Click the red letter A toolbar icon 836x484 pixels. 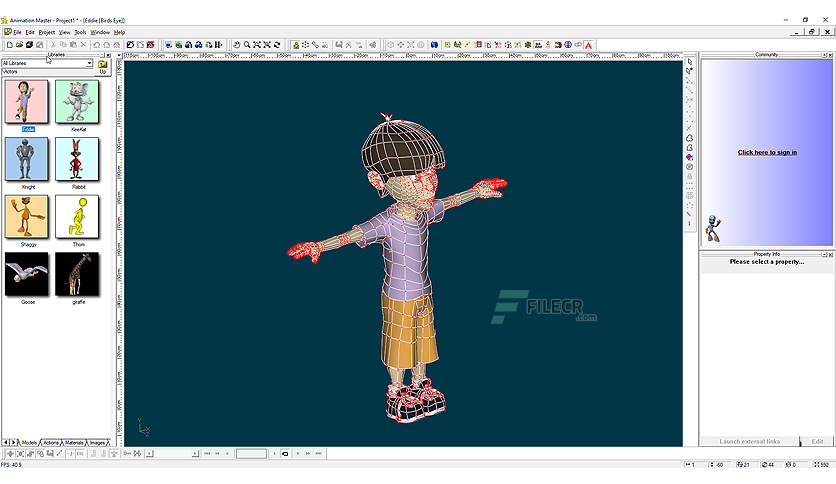click(x=589, y=45)
